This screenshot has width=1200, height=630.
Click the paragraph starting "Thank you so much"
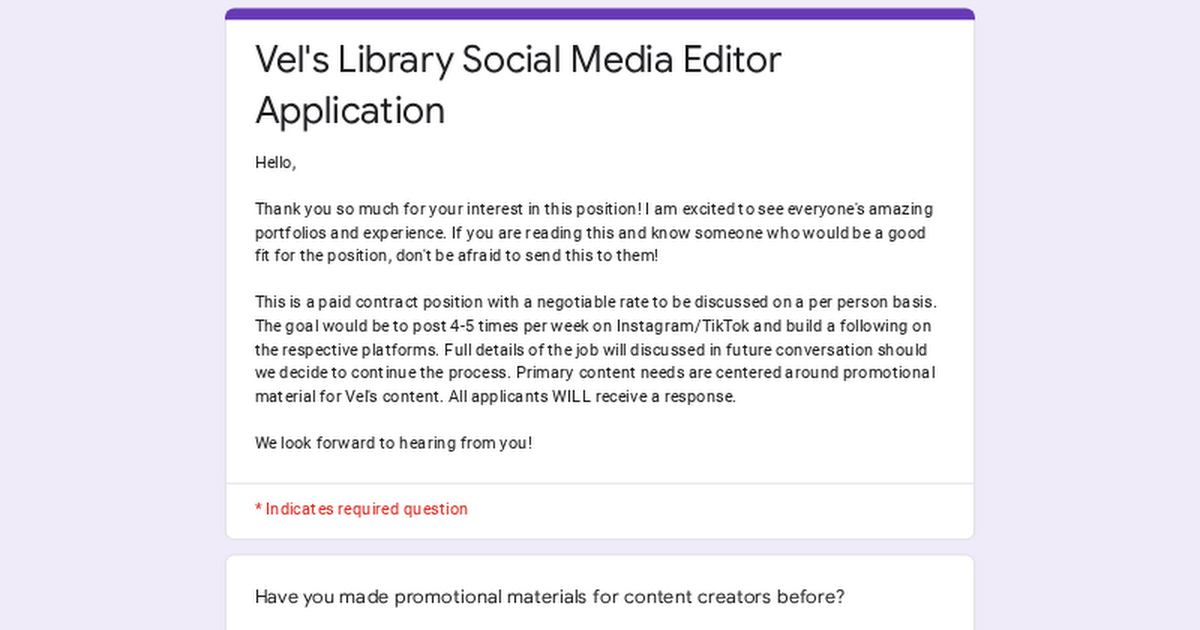(x=594, y=232)
